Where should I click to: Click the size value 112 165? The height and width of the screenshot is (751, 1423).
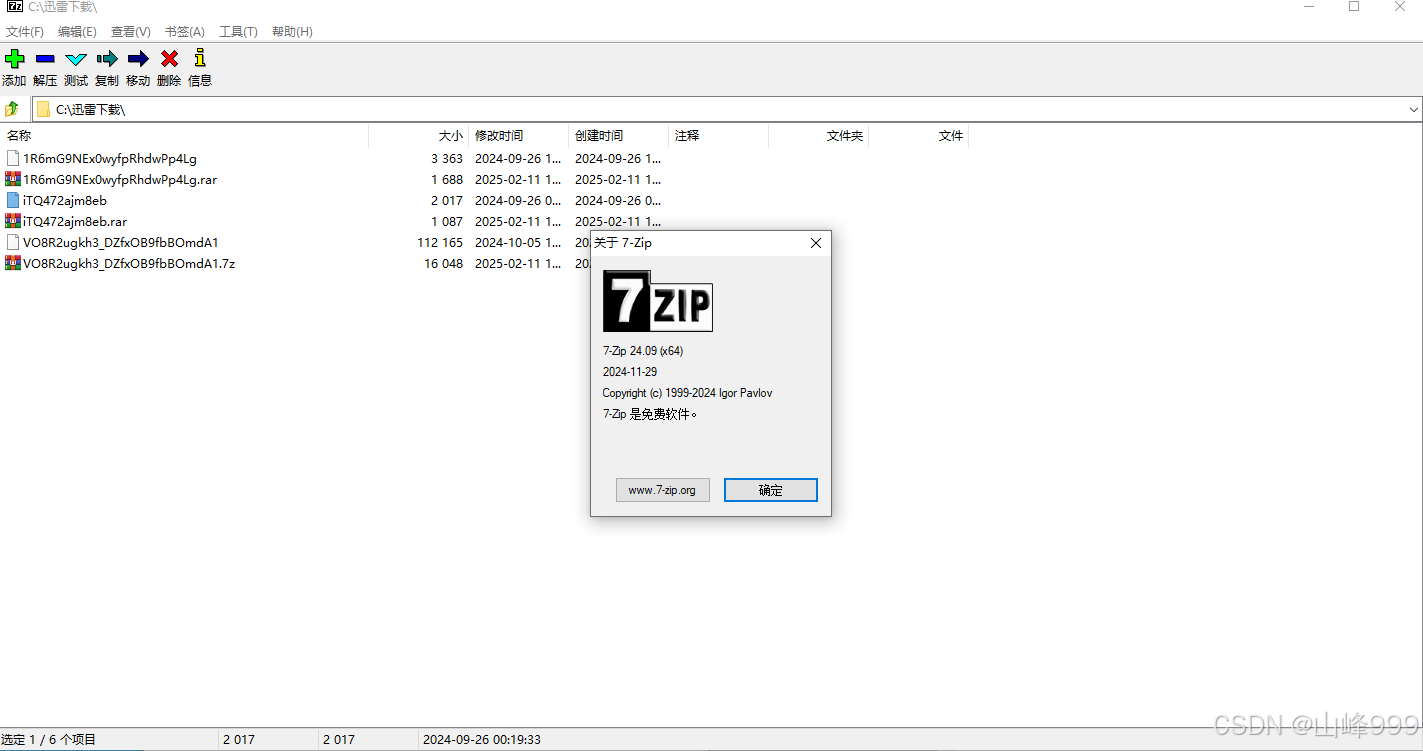440,242
